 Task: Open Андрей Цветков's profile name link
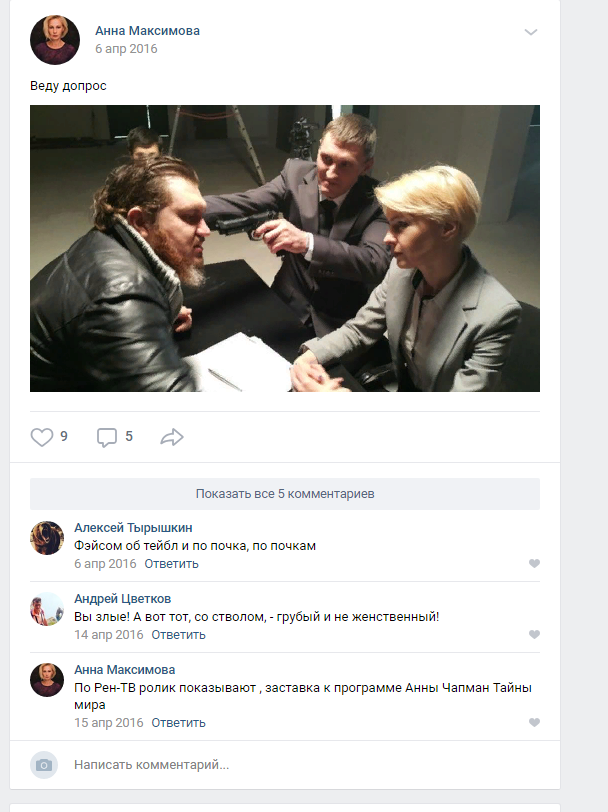point(122,599)
